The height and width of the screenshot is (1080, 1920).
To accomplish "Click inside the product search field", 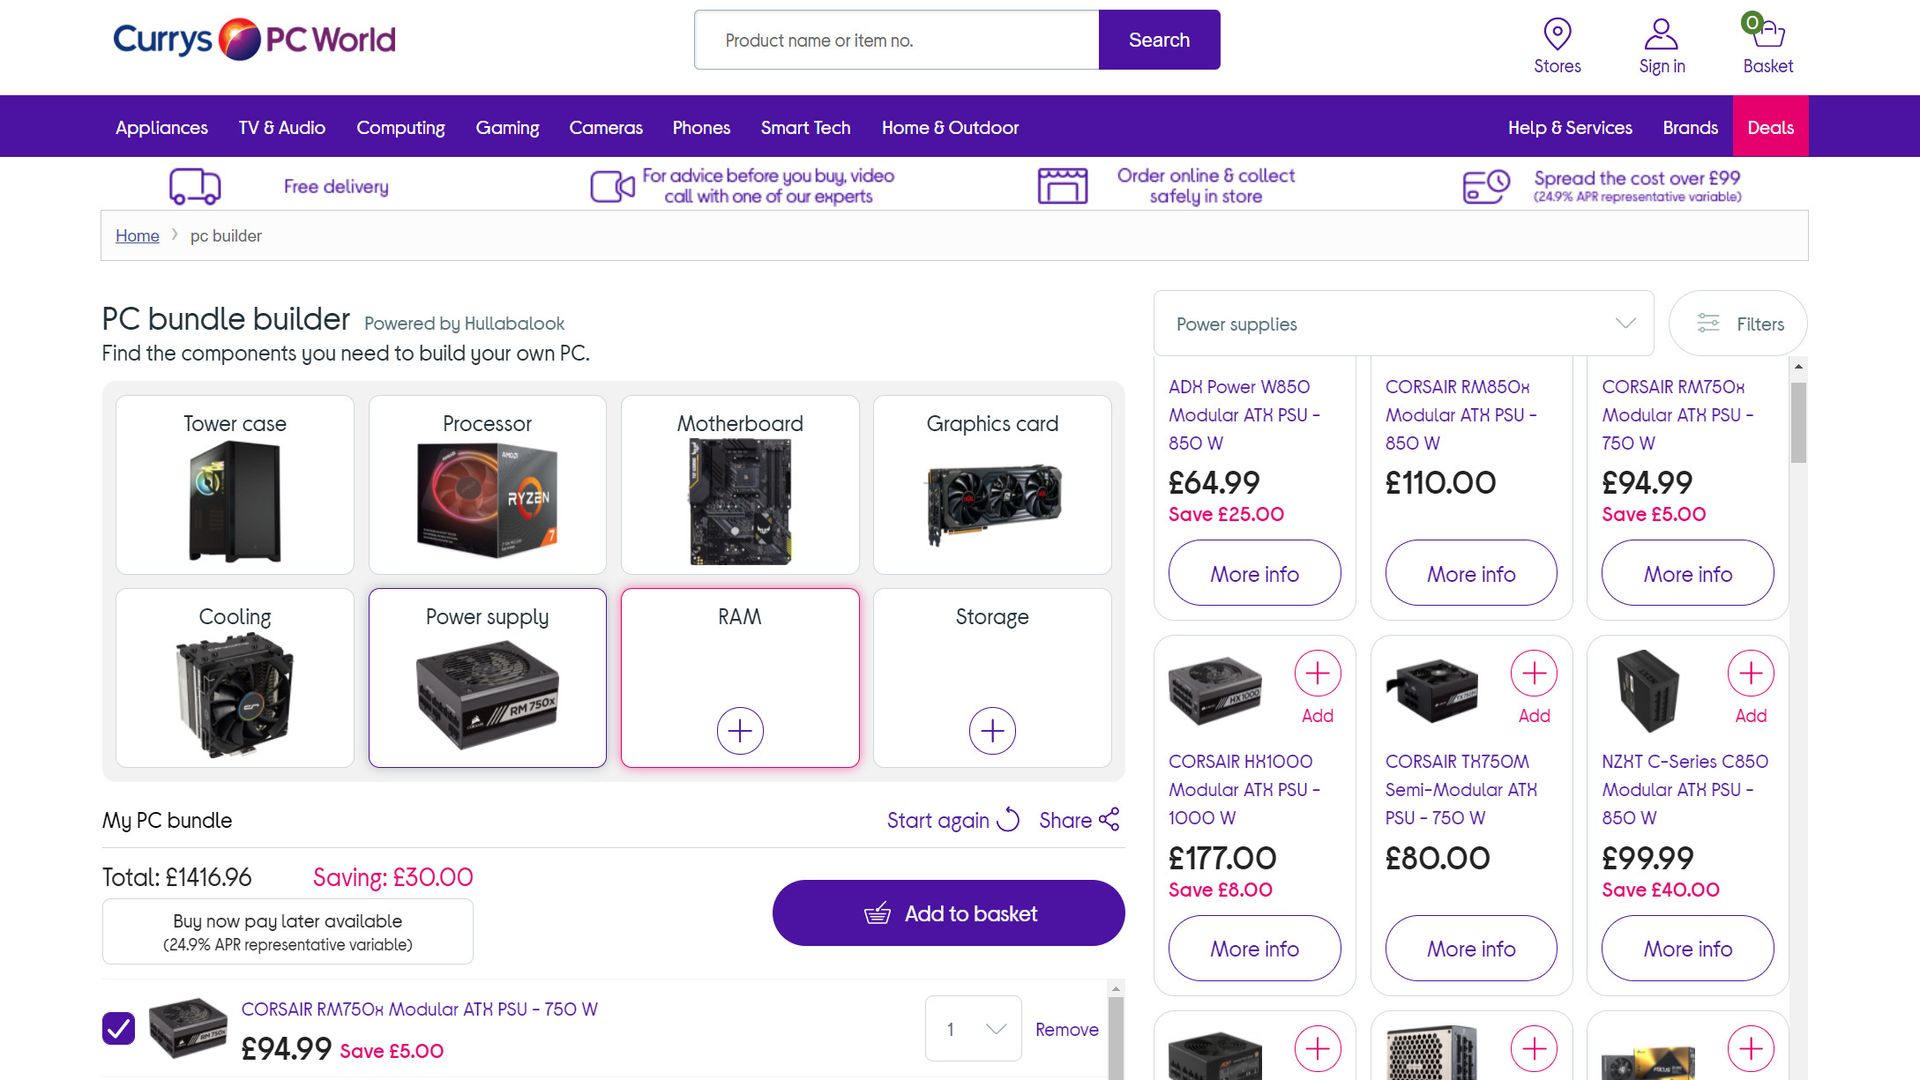I will [895, 40].
